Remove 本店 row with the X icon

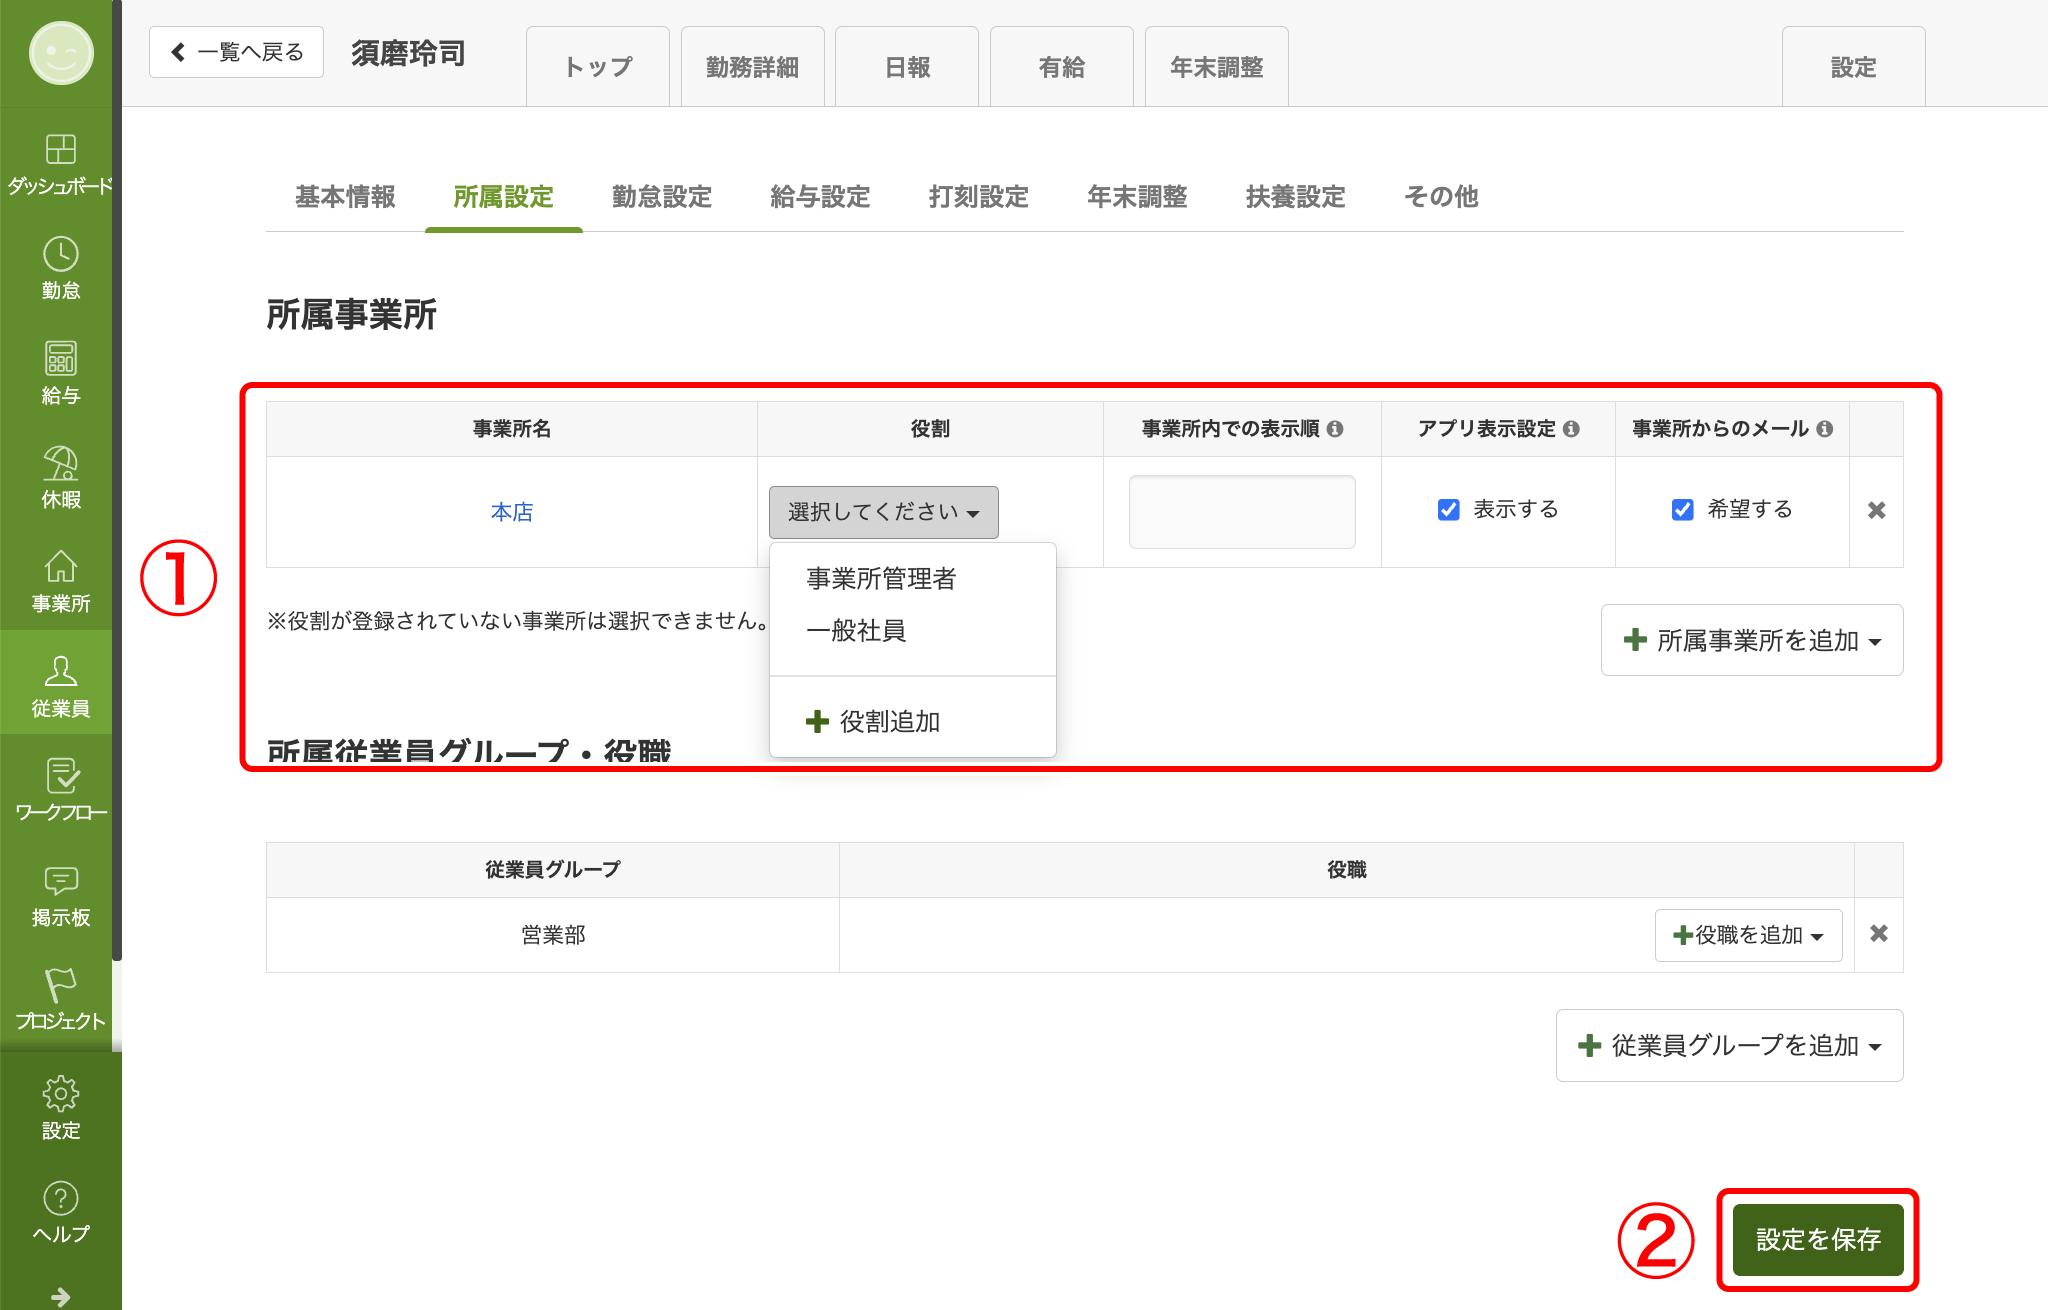click(x=1876, y=511)
